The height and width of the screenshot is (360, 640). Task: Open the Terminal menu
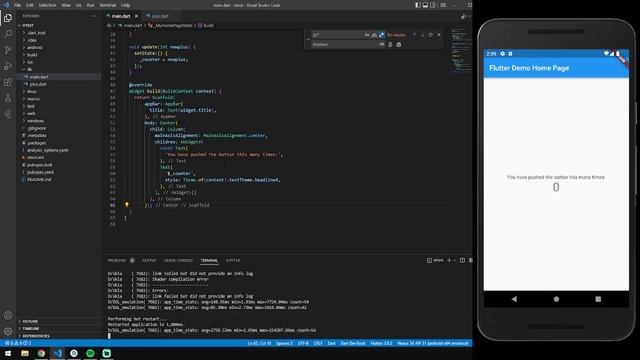108,5
